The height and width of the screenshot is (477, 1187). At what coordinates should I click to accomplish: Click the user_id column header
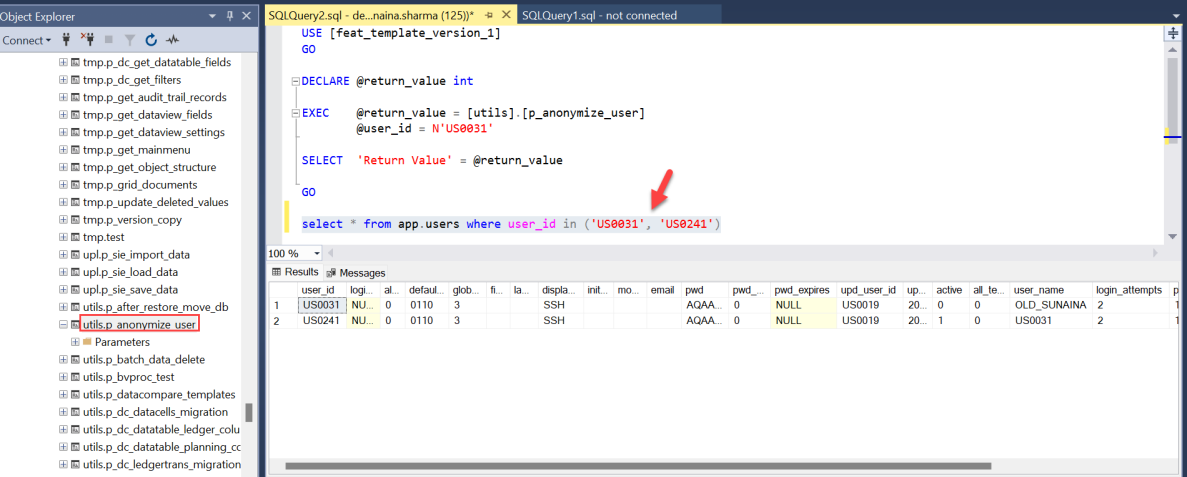(322, 290)
